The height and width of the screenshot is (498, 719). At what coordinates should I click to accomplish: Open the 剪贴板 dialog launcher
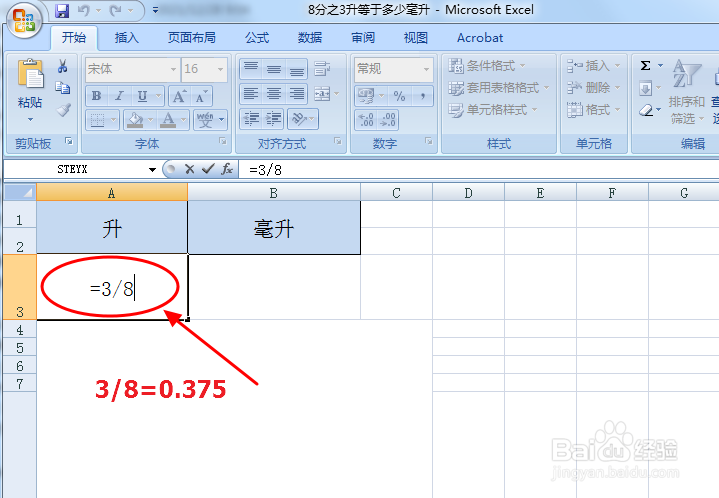69,141
